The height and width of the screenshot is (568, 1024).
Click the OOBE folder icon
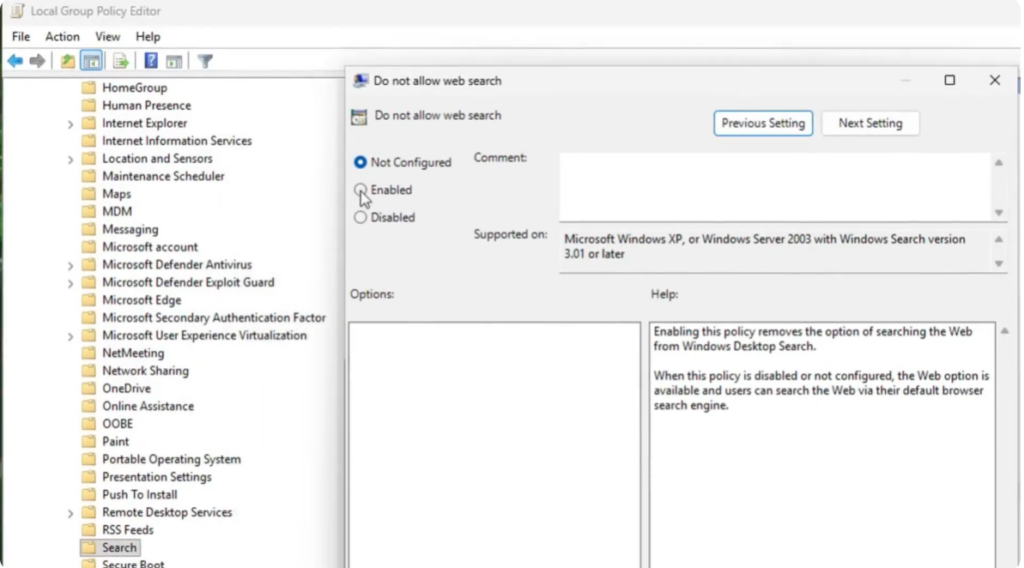[x=89, y=424]
